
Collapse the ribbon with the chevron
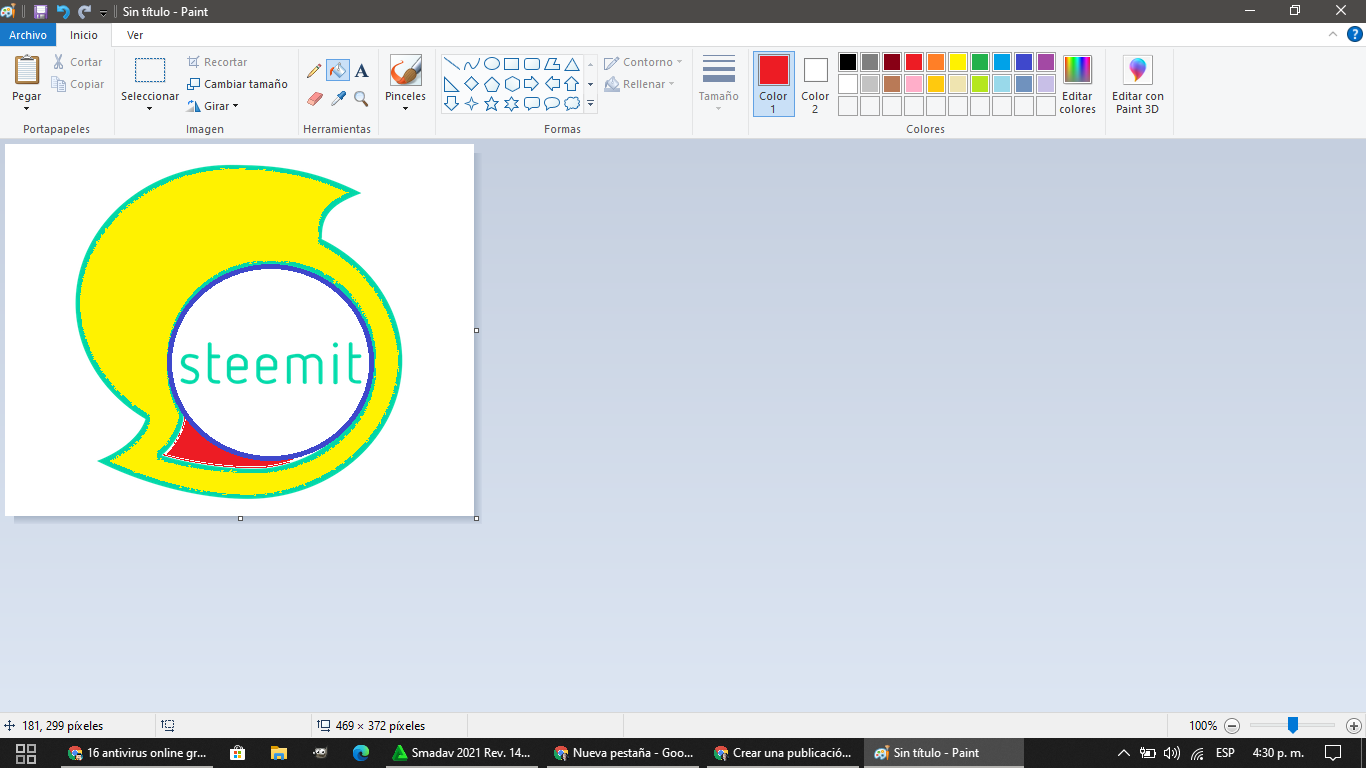point(1333,34)
